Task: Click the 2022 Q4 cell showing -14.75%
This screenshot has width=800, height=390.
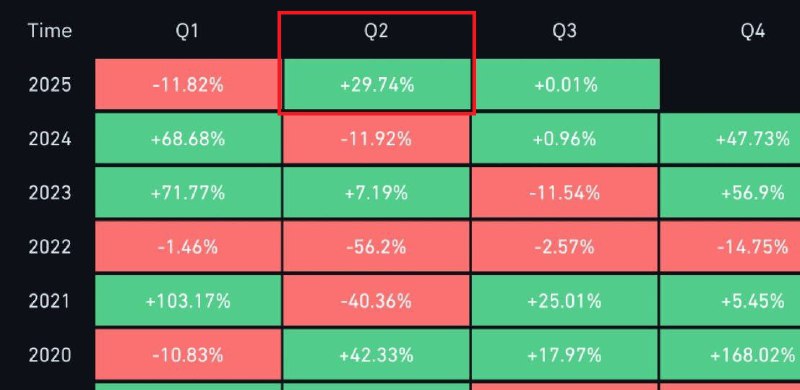Action: (x=730, y=247)
